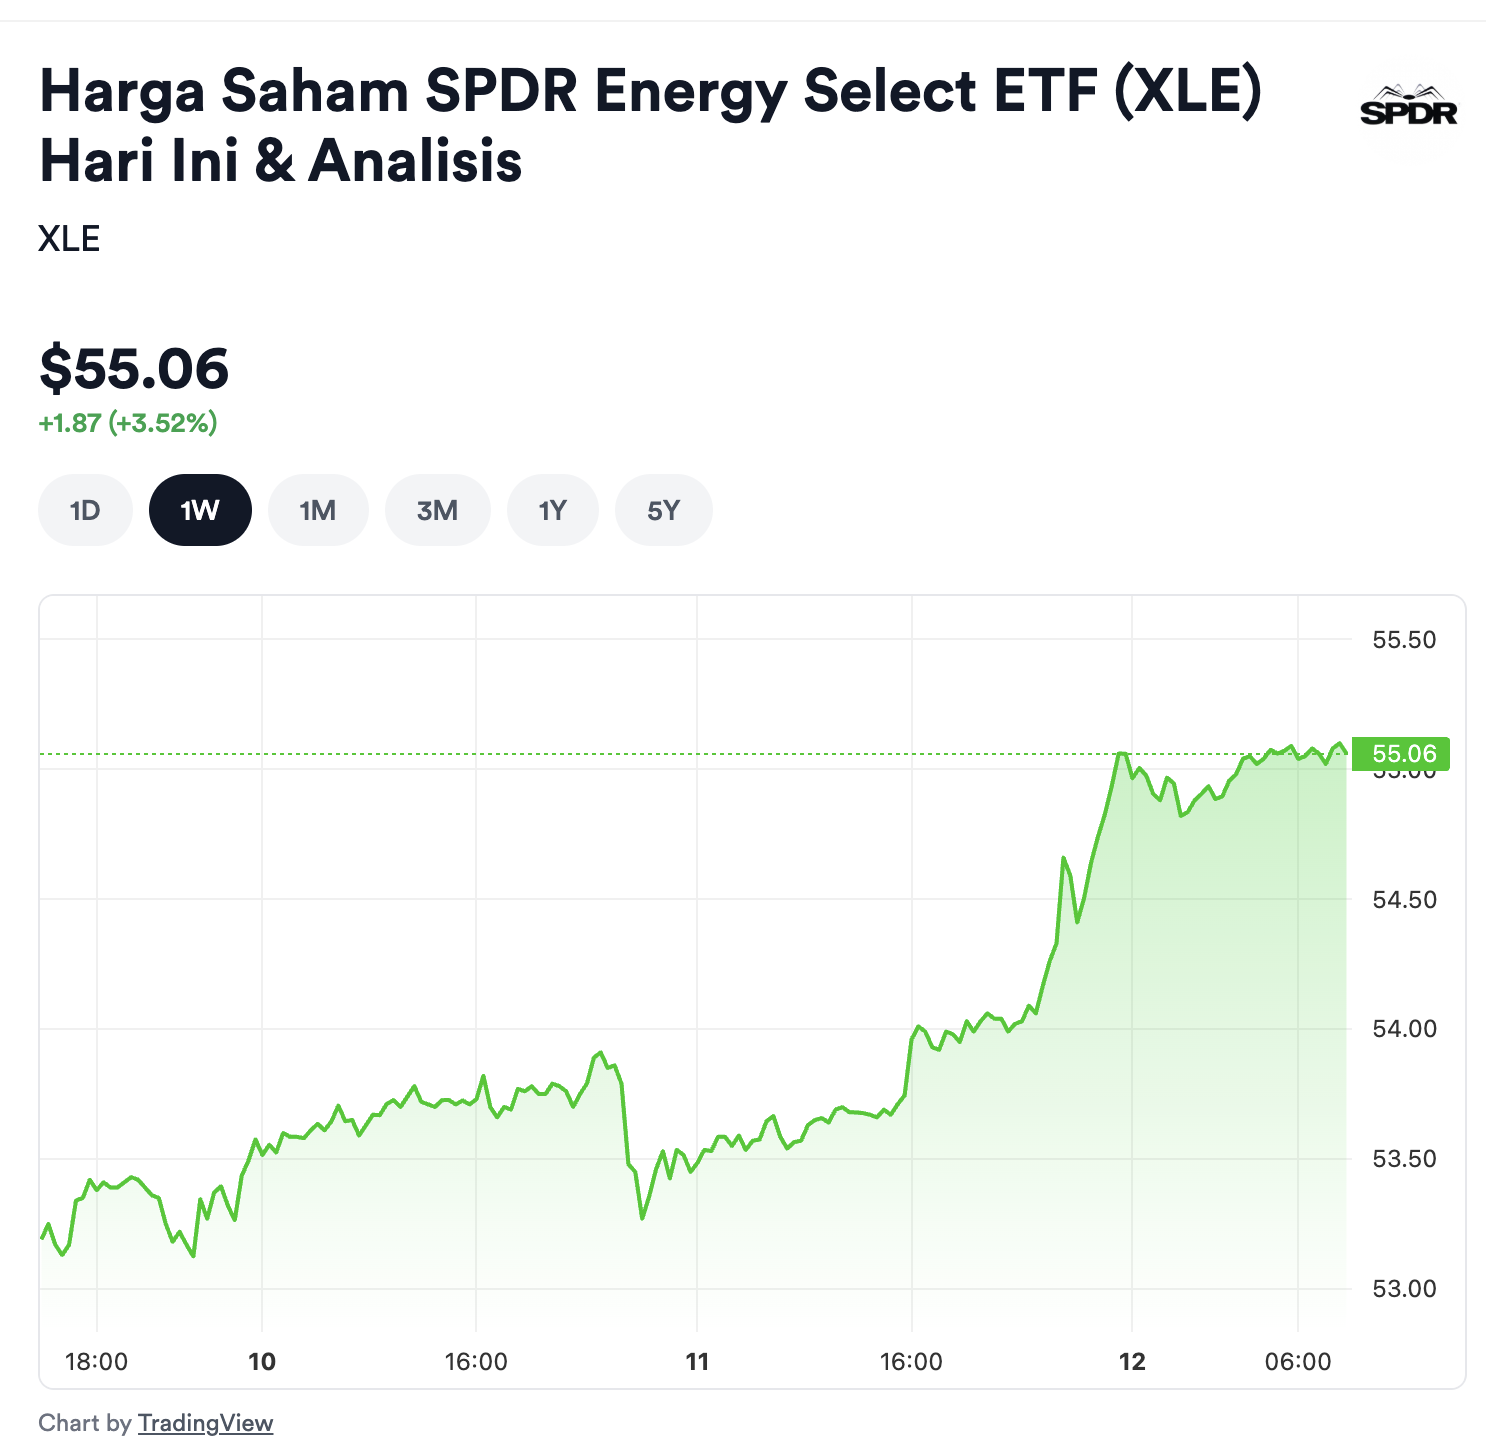
Task: Click the +1.87 (+3.52%) change text
Action: tap(128, 423)
